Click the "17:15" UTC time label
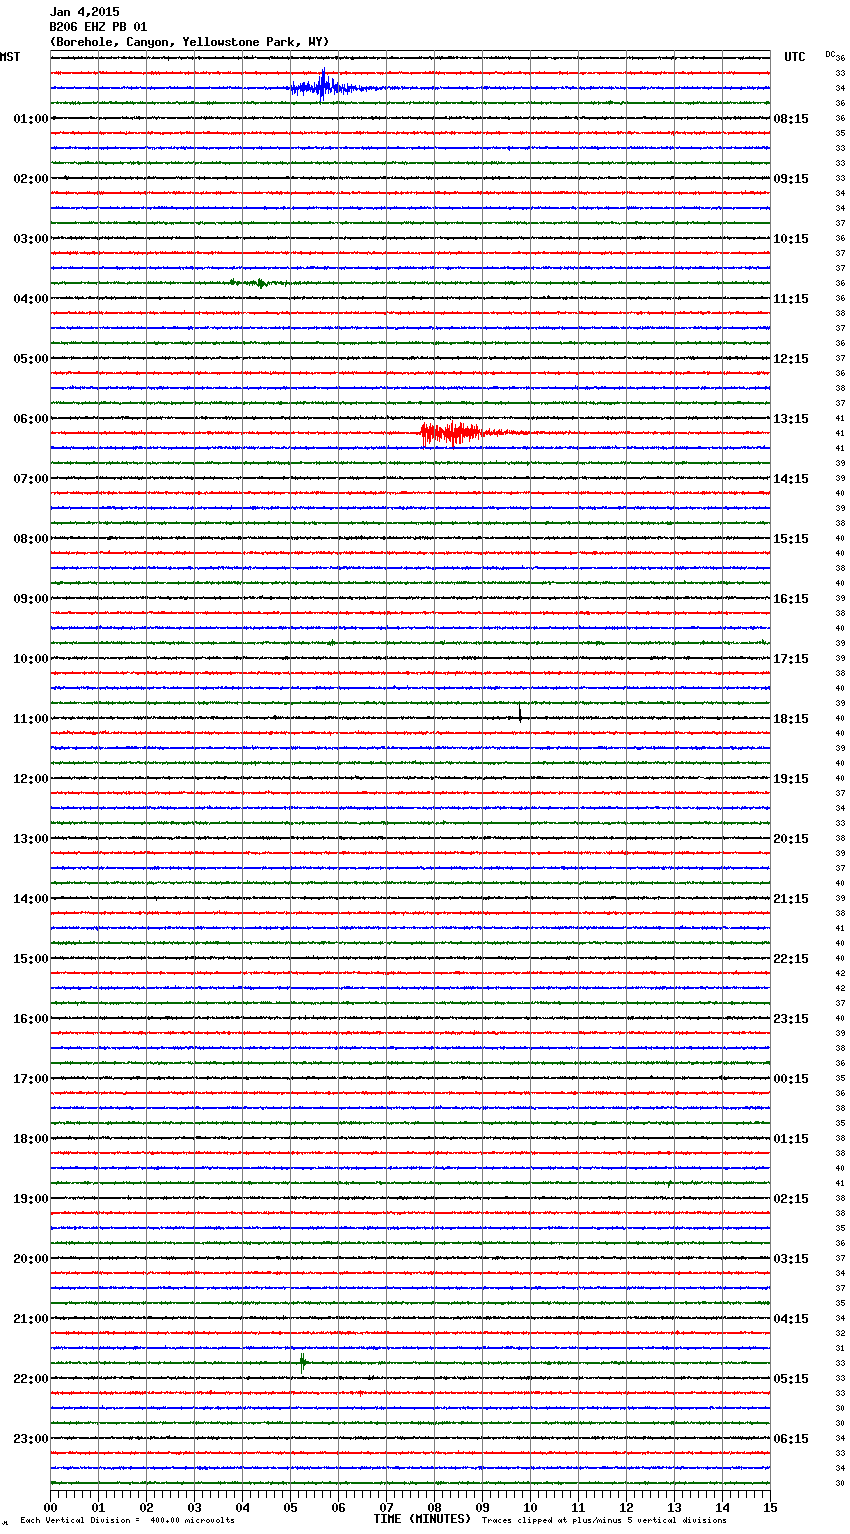 click(791, 659)
